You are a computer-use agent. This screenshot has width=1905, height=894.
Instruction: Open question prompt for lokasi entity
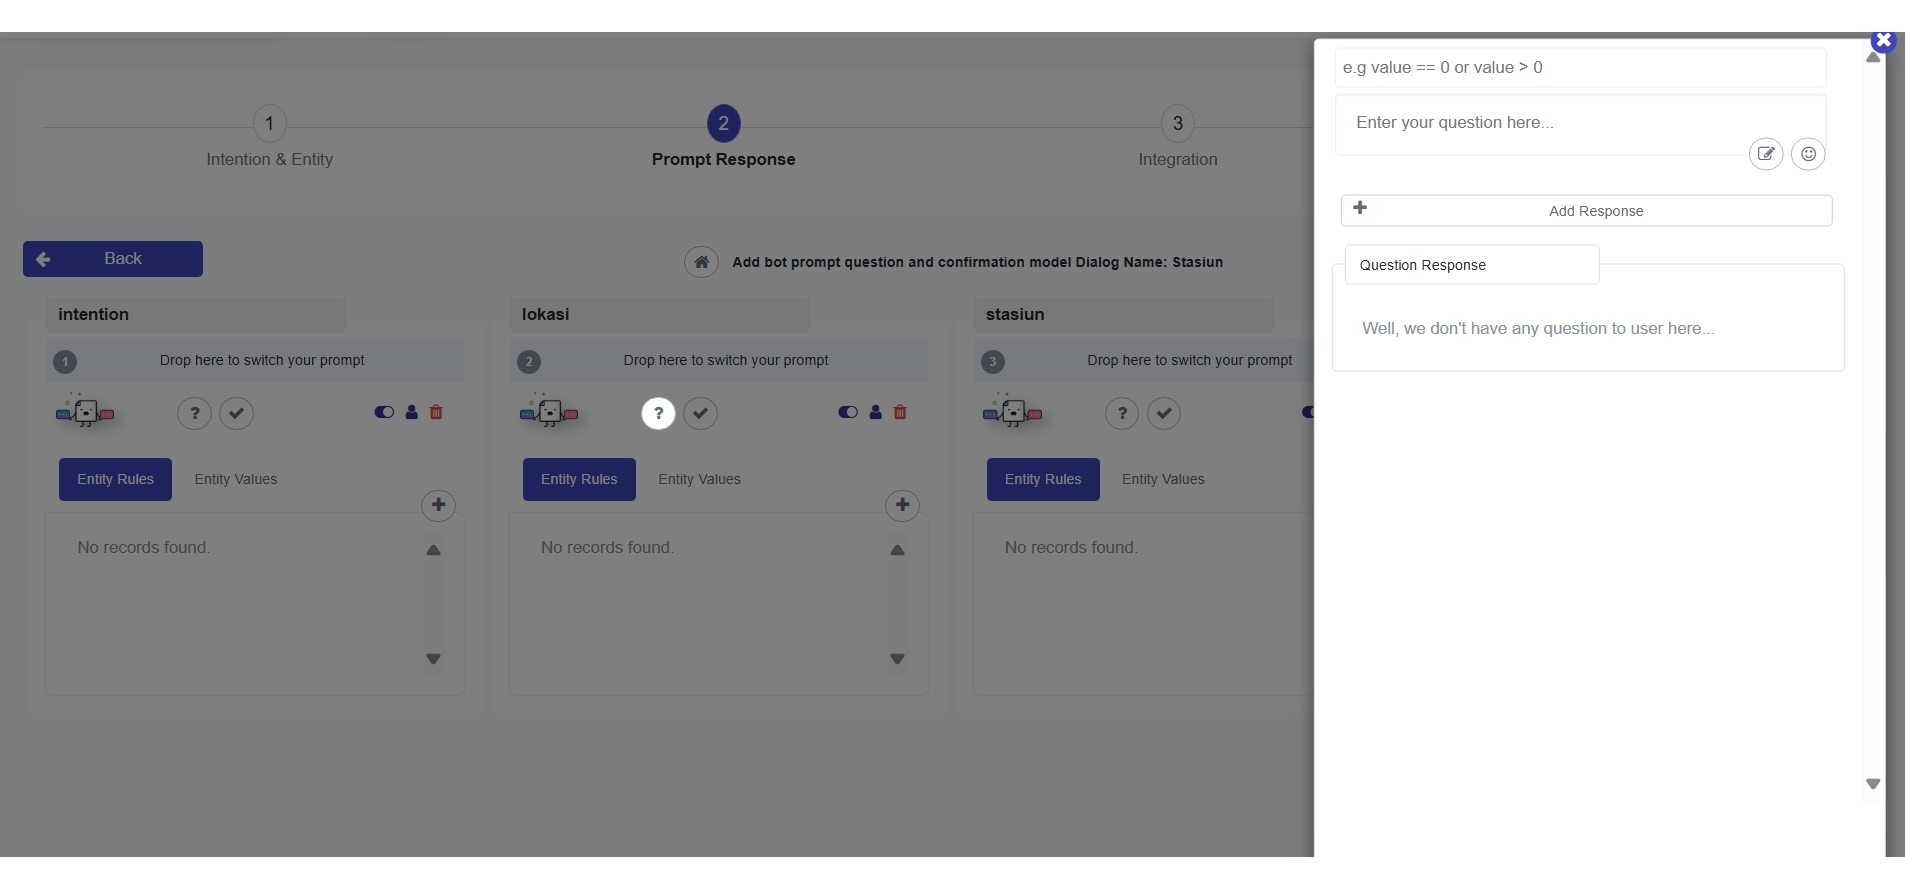click(658, 413)
